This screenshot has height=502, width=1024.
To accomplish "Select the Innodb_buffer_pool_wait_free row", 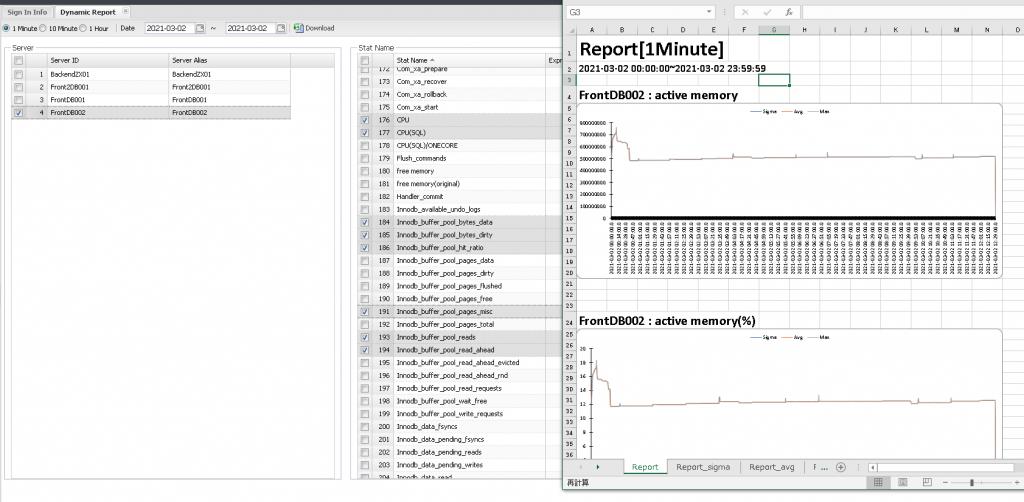I will pos(459,401).
